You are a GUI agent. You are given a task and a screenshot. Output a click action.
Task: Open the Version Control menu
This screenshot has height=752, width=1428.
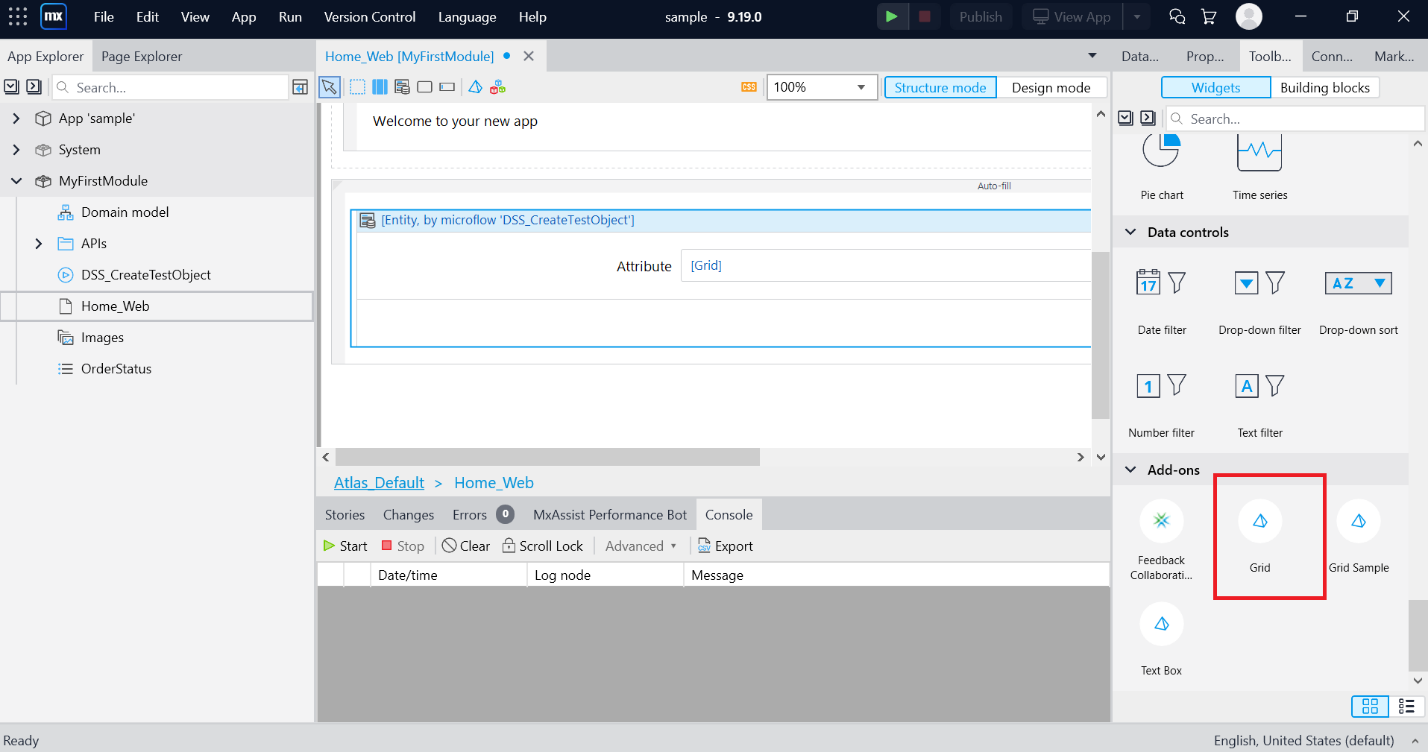tap(370, 17)
